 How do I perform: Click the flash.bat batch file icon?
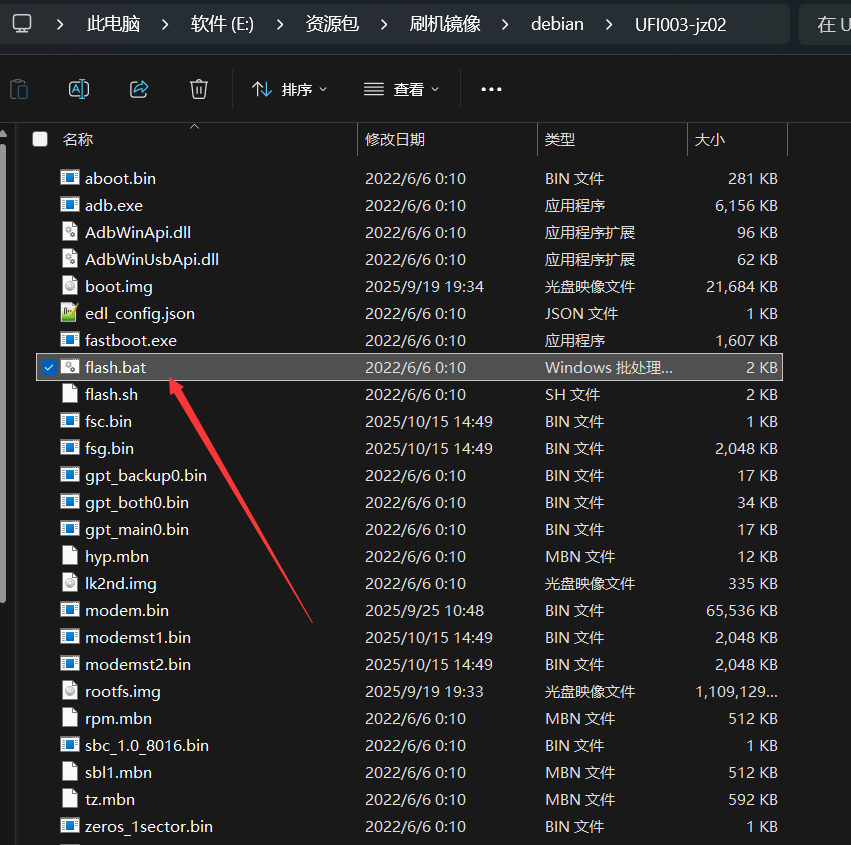click(69, 367)
